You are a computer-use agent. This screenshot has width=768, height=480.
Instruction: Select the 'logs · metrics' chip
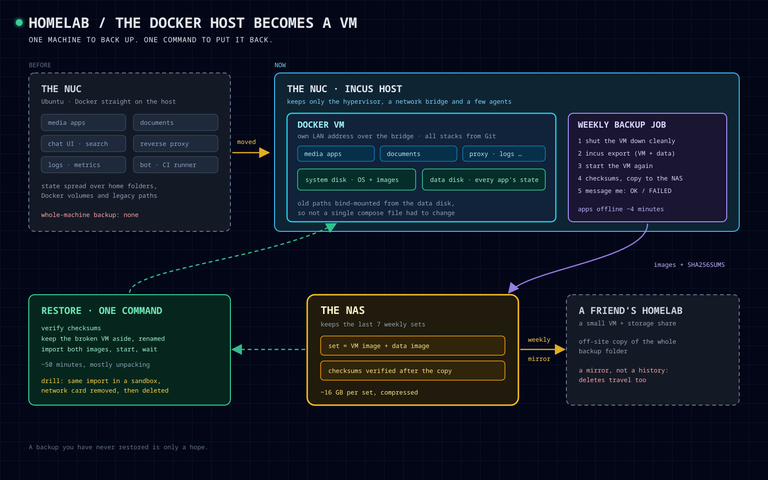click(x=83, y=165)
